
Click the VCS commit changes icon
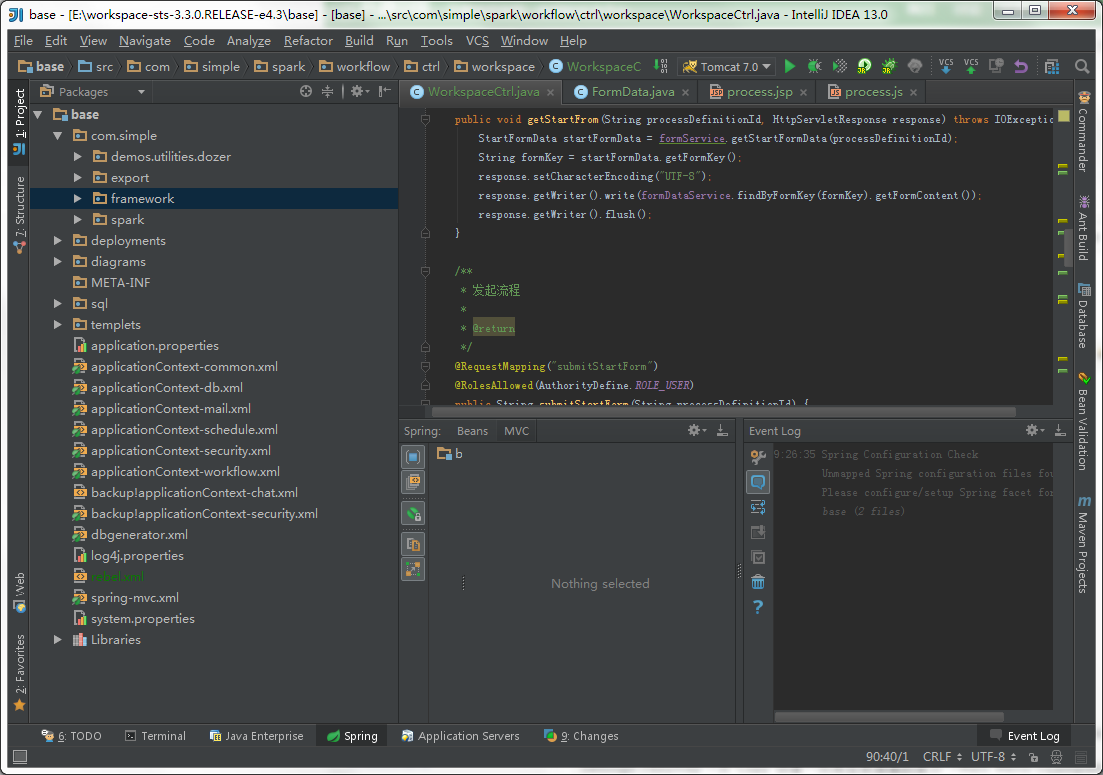click(971, 67)
